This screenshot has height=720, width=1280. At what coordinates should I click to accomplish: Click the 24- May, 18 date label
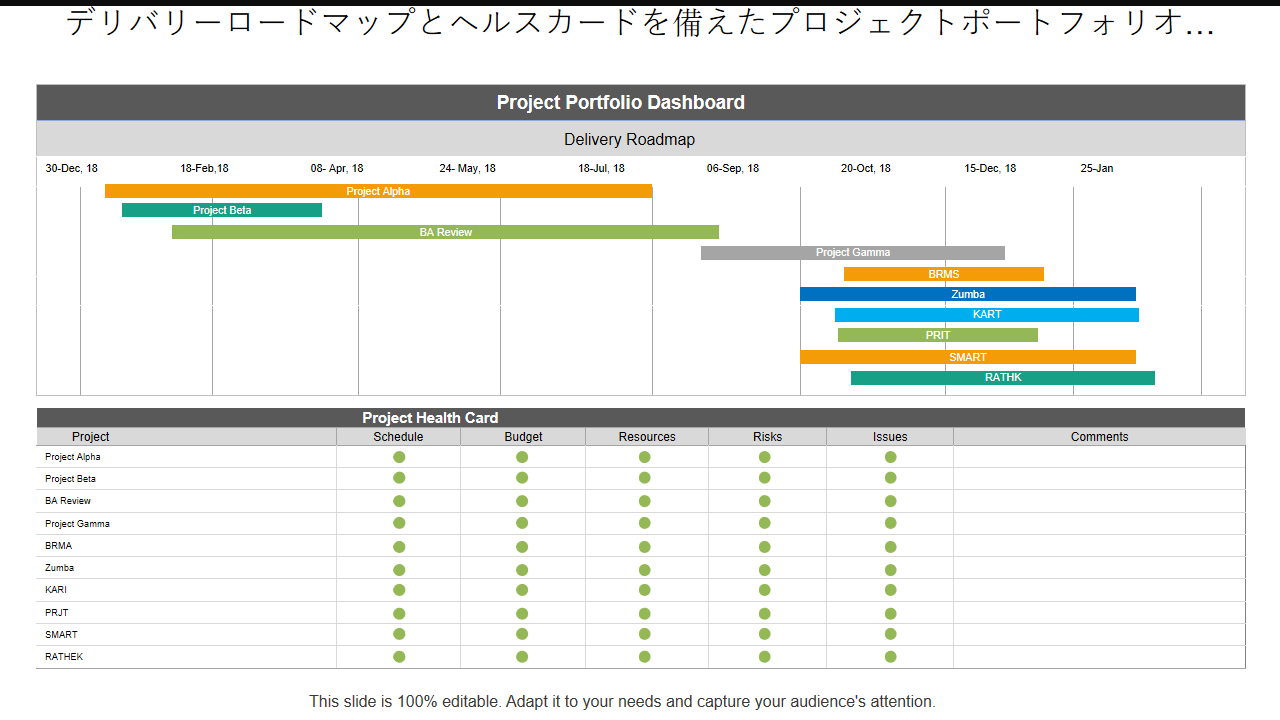tap(468, 168)
